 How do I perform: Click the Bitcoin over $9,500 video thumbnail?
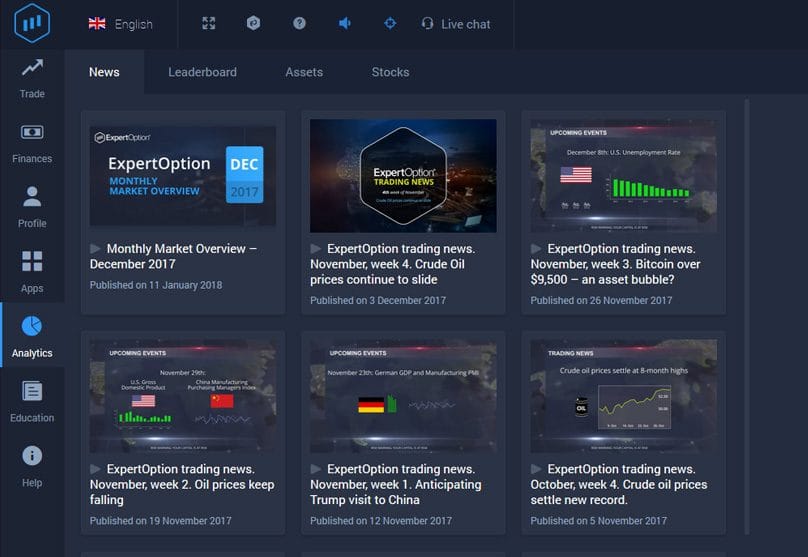(x=623, y=175)
